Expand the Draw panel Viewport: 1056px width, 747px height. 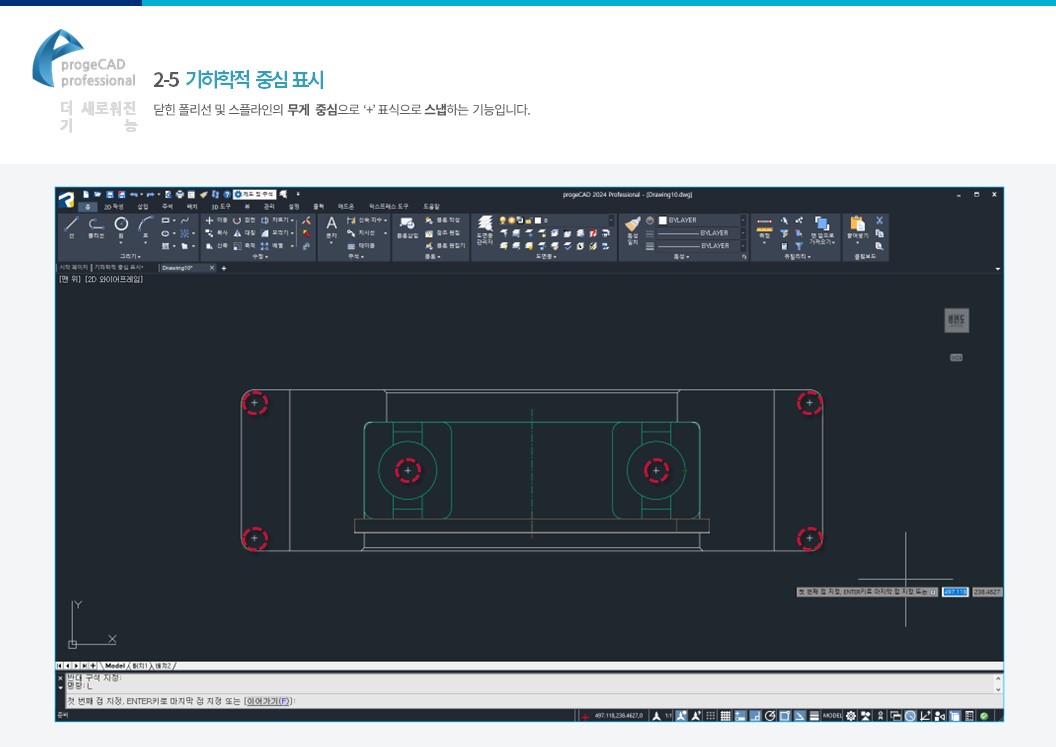click(130, 257)
